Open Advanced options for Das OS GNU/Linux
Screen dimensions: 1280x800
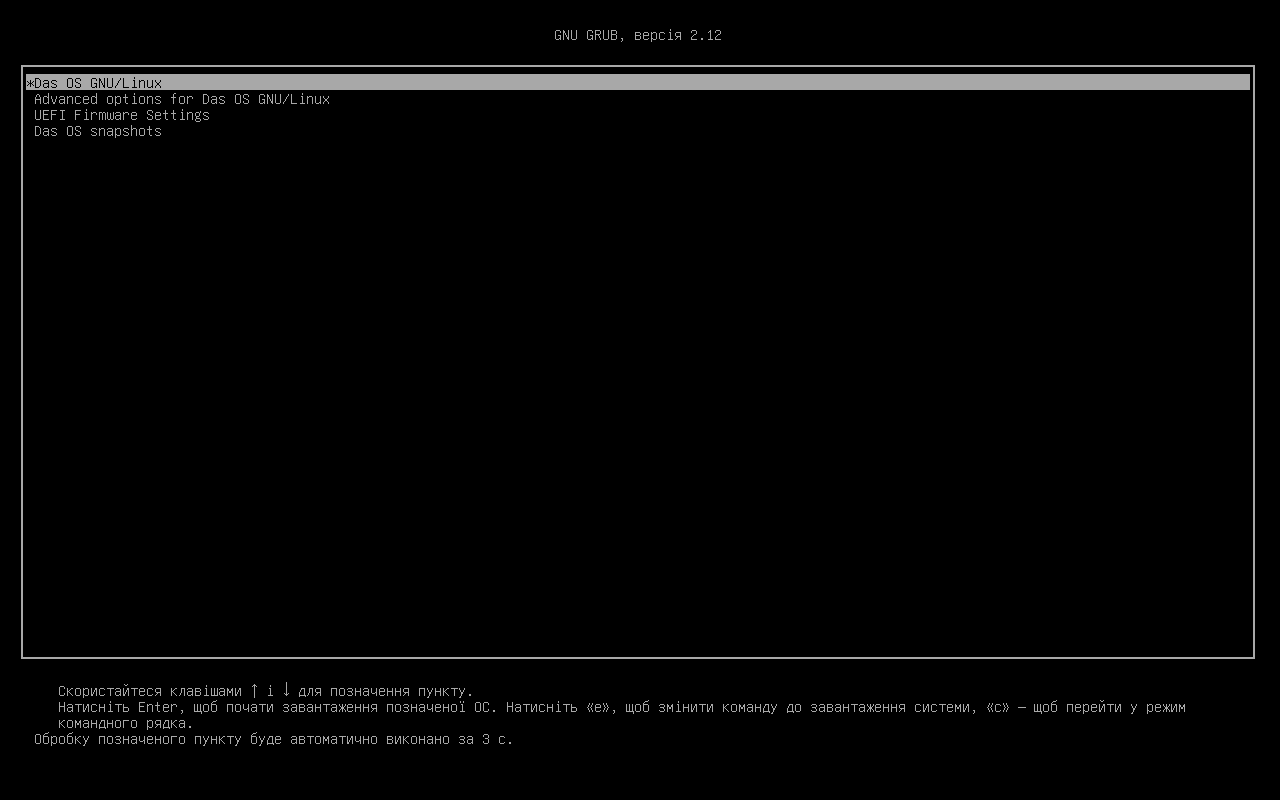coord(182,99)
